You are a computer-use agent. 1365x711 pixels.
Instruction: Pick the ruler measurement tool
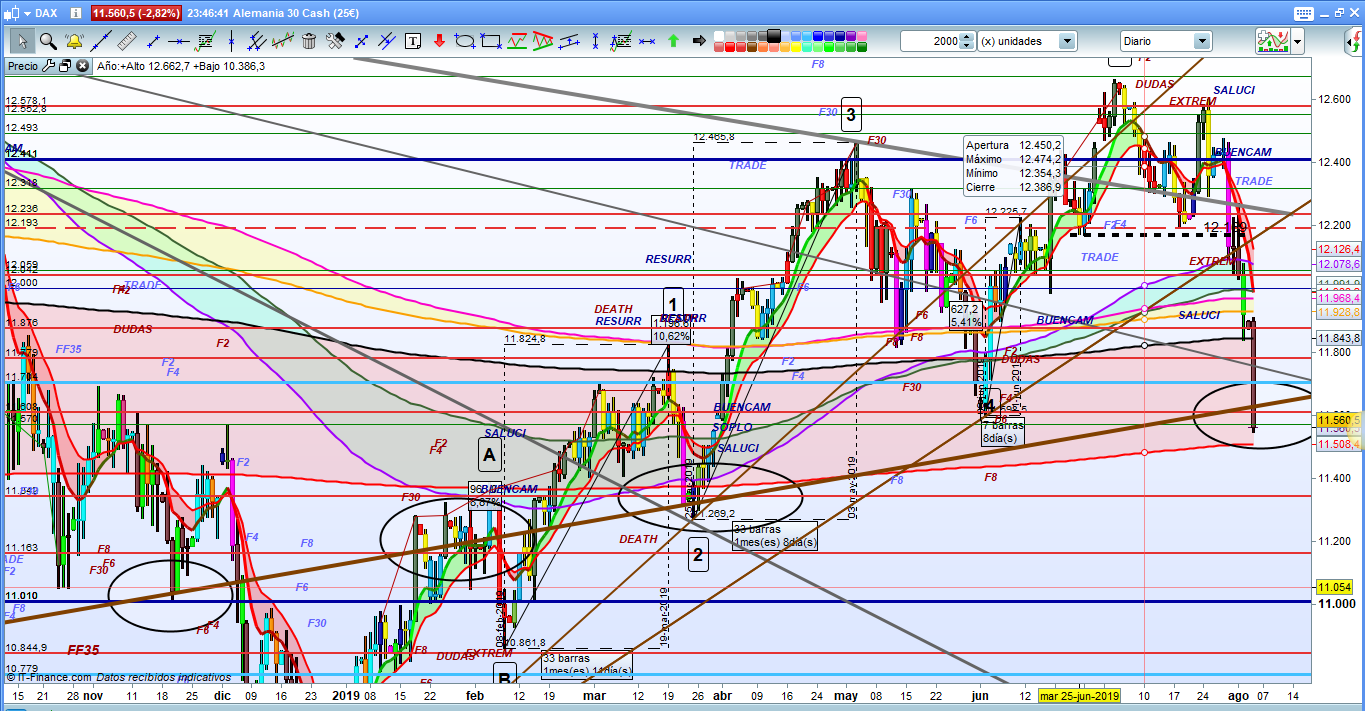[126, 41]
